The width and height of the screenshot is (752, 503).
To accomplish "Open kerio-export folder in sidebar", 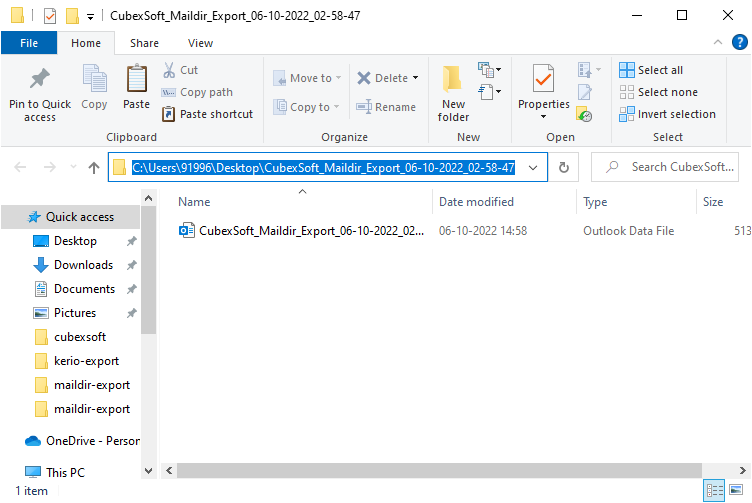I will pos(86,361).
